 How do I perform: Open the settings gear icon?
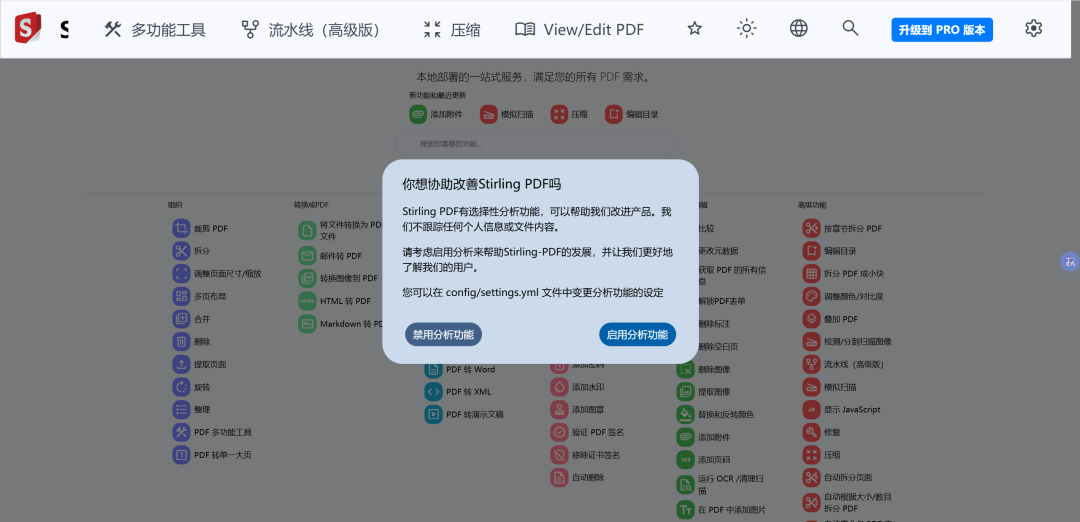1033,29
